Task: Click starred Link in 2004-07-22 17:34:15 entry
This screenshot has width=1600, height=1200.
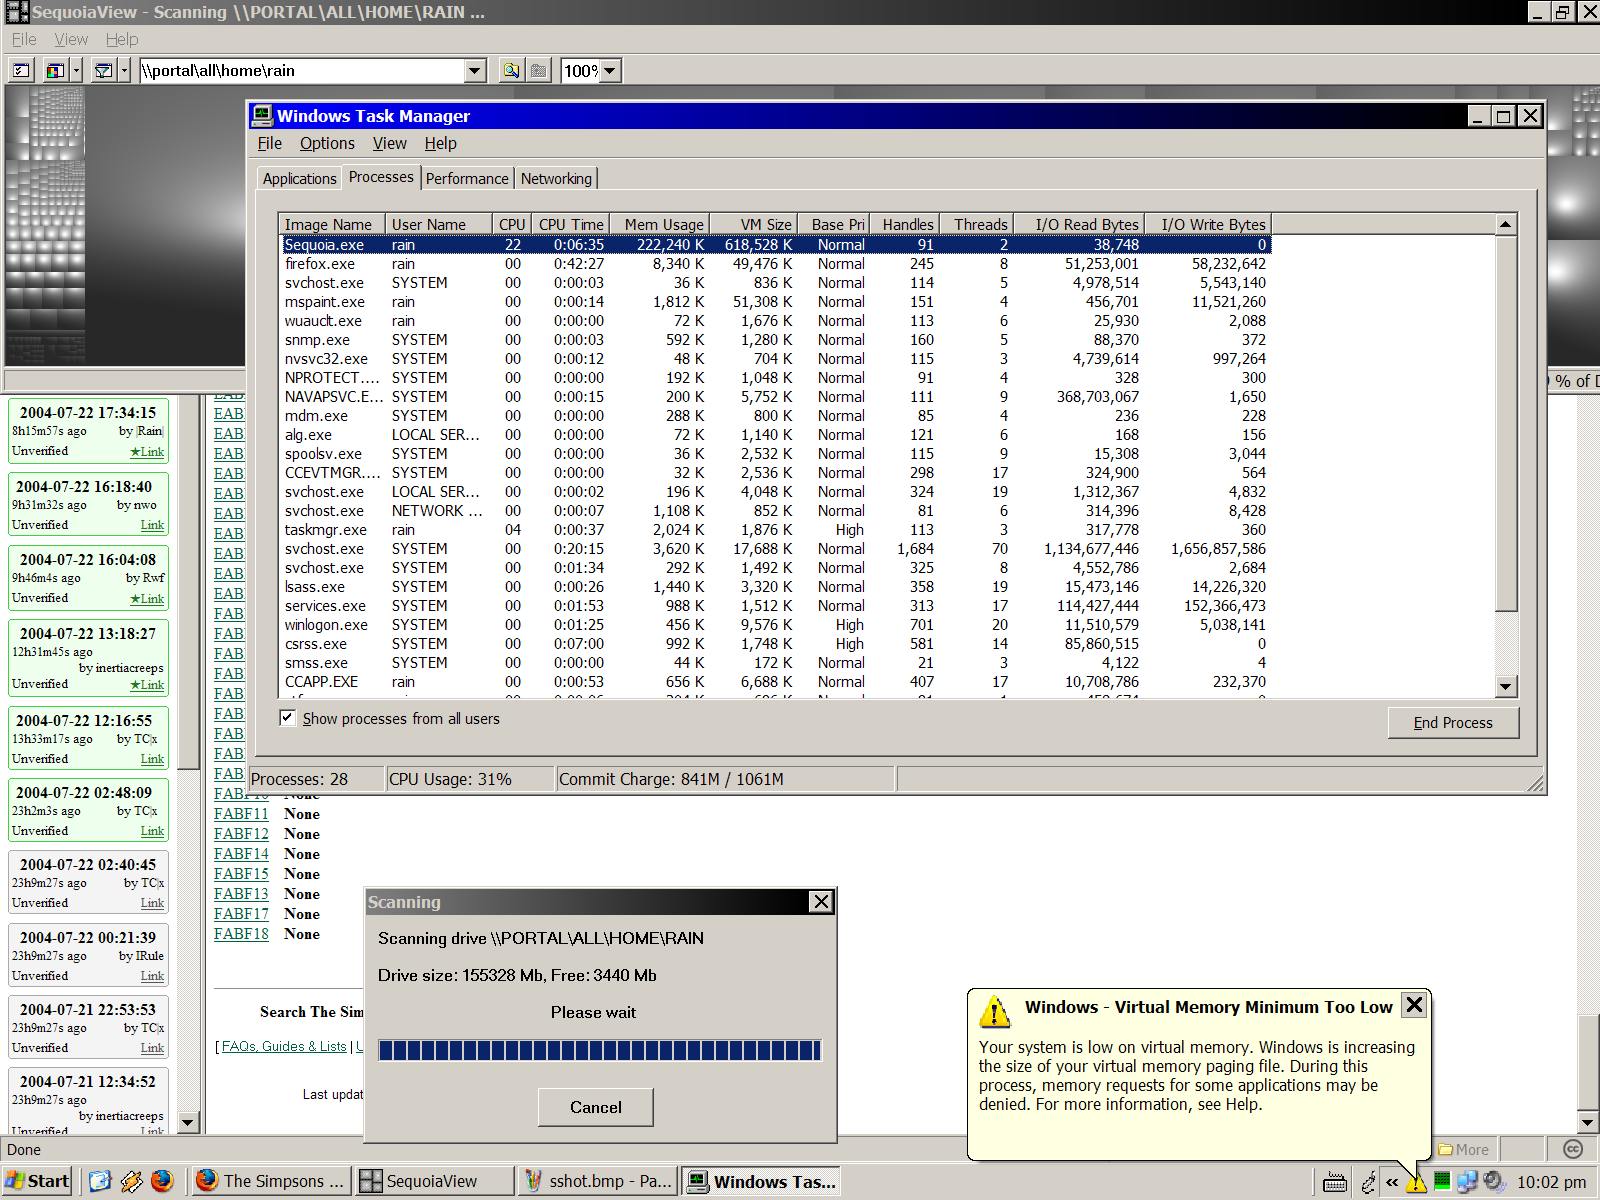Action: (147, 452)
